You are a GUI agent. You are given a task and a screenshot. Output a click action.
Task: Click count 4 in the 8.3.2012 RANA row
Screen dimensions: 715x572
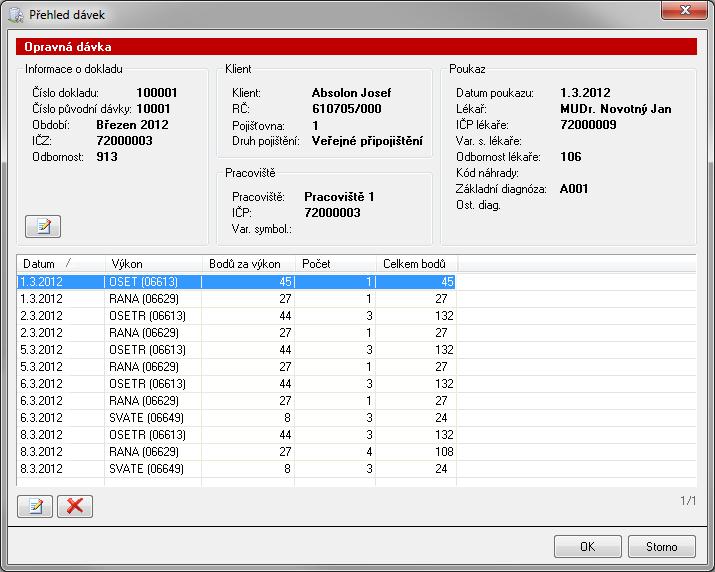point(369,452)
